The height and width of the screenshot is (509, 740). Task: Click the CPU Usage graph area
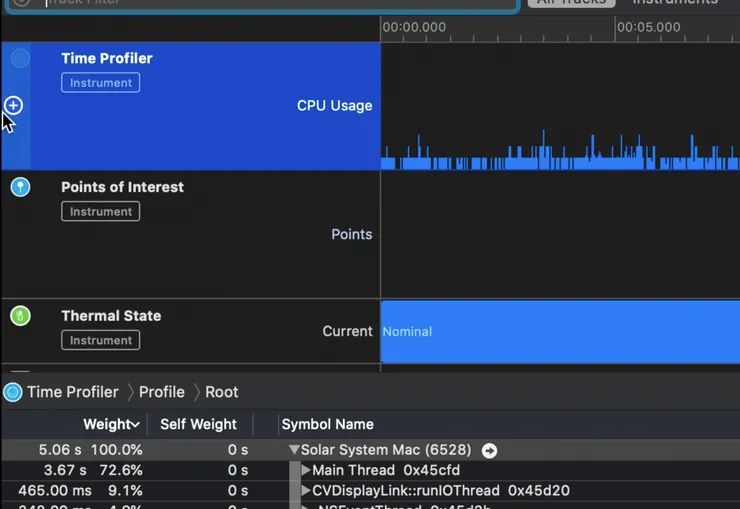560,110
